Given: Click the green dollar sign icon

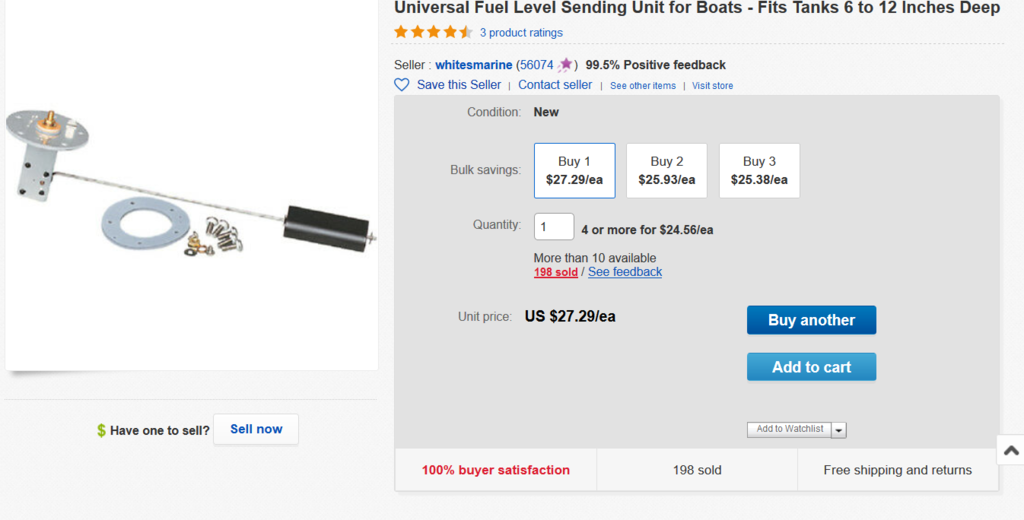Looking at the screenshot, I should pos(101,430).
